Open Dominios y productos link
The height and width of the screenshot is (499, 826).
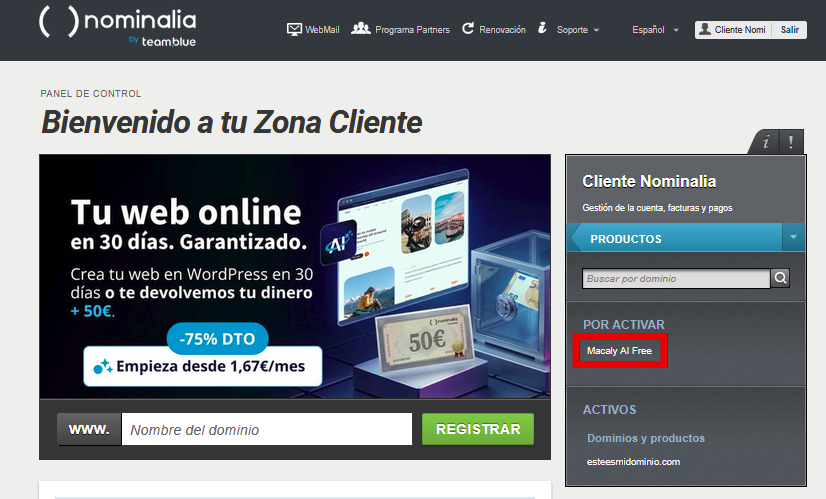coord(646,438)
